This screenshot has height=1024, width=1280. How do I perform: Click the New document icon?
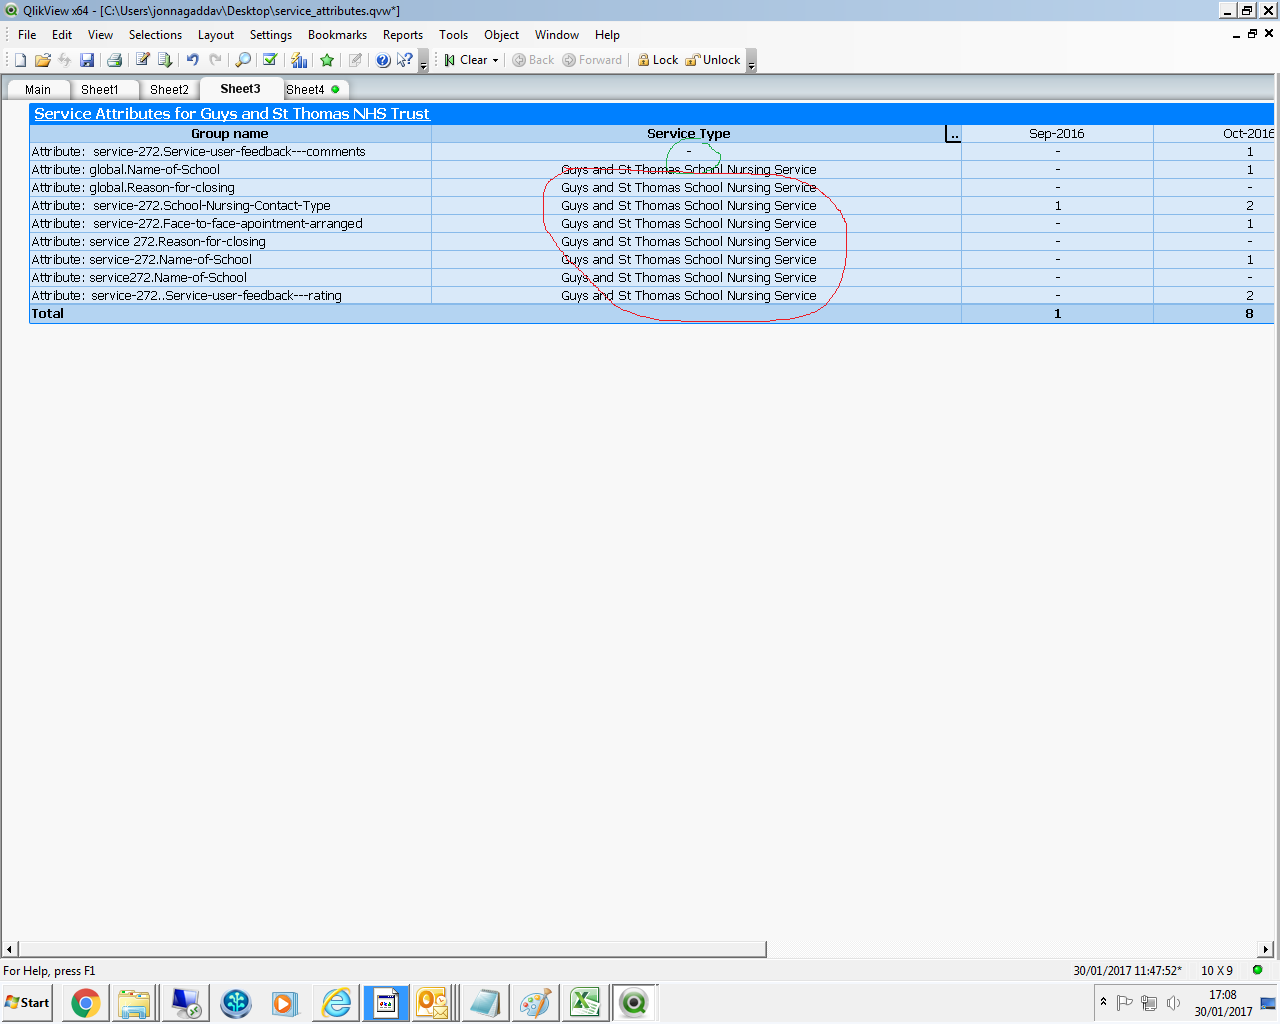tap(20, 60)
